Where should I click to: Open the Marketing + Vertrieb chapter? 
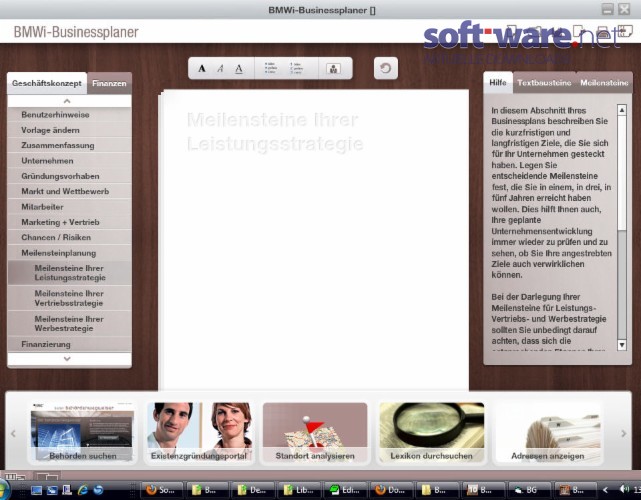[x=69, y=222]
